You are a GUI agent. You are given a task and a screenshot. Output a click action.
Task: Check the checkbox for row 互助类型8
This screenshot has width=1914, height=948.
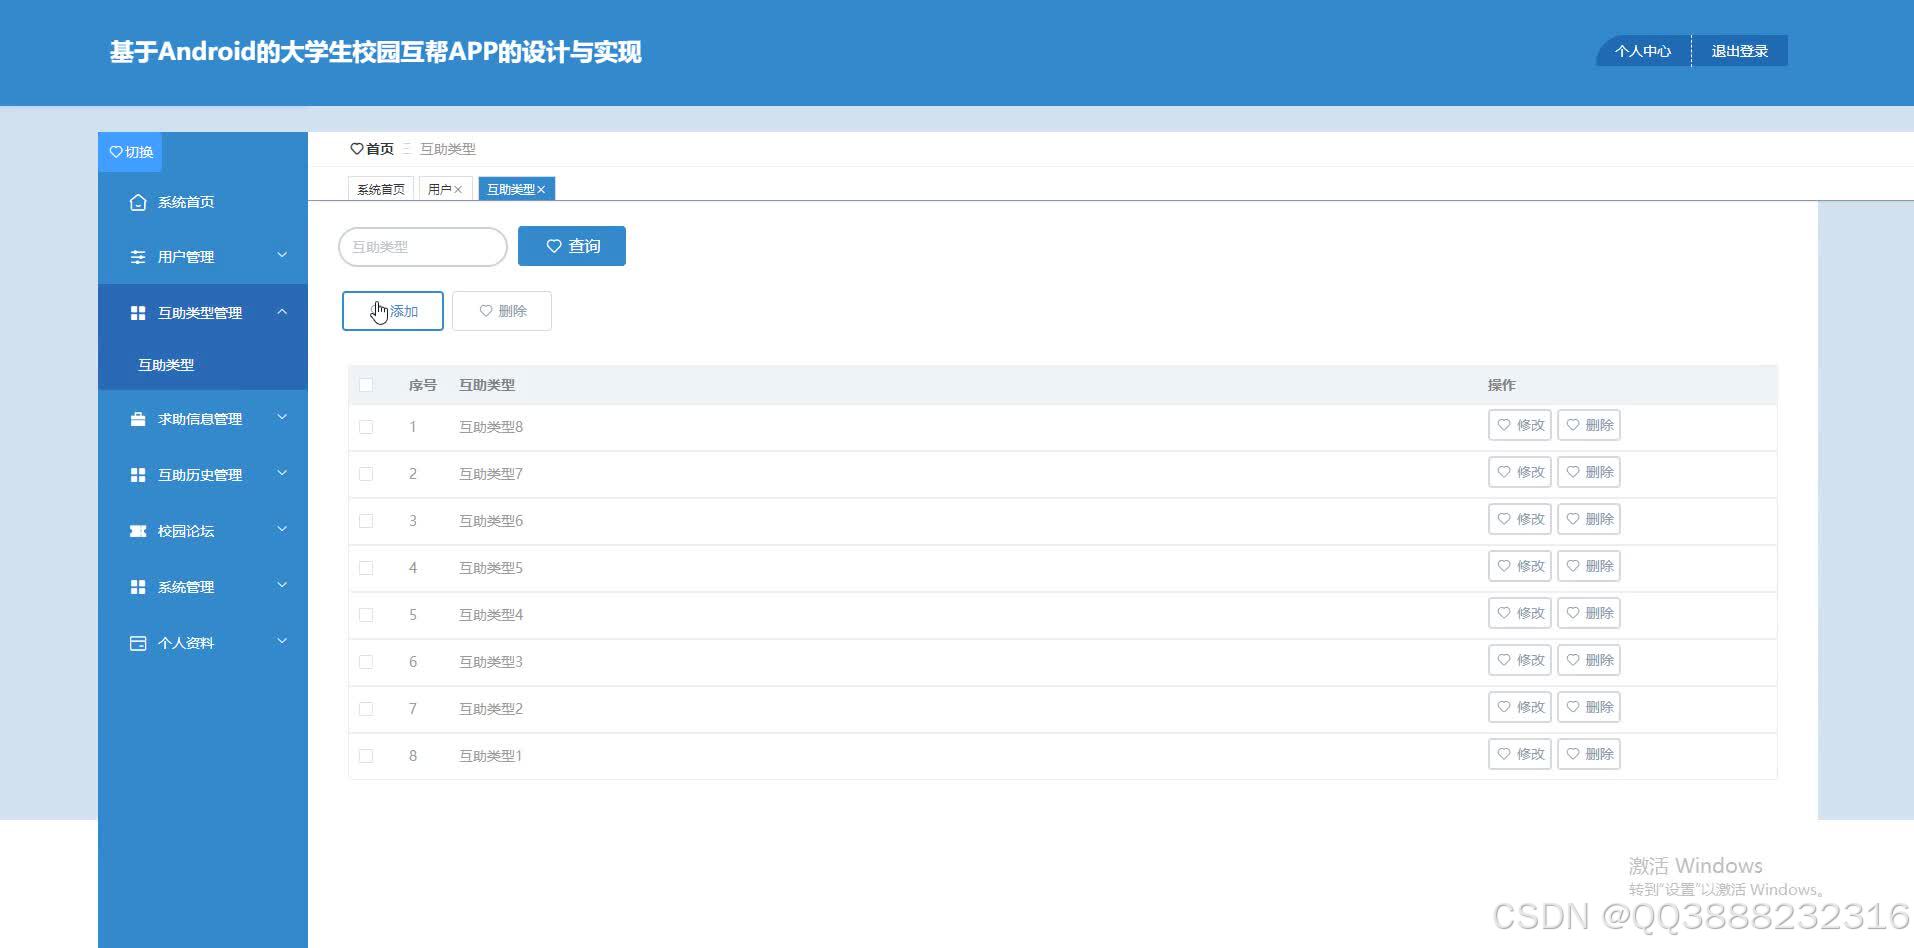pyautogui.click(x=366, y=426)
